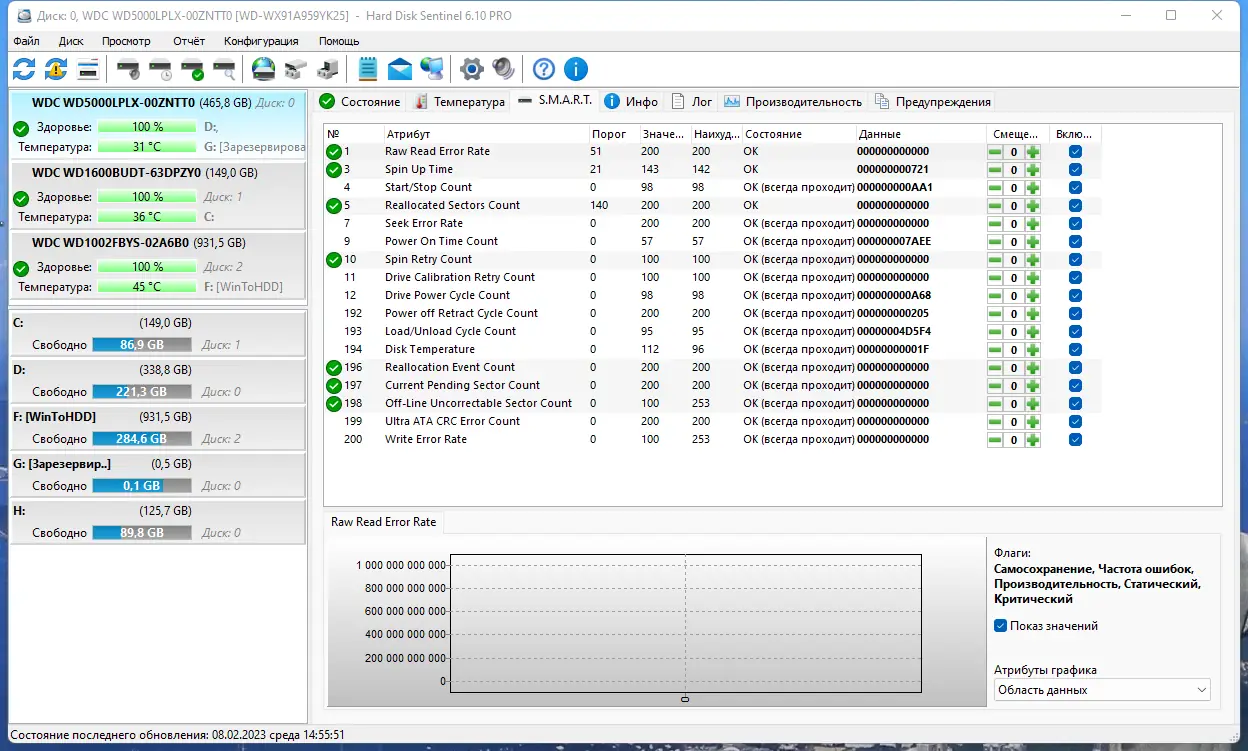
Task: Open the Конфигурация menu
Action: (x=261, y=41)
